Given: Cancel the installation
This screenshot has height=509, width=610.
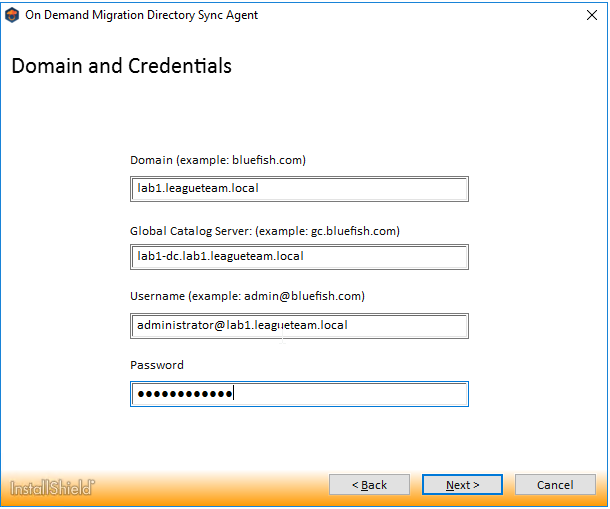Looking at the screenshot, I should pyautogui.click(x=555, y=484).
